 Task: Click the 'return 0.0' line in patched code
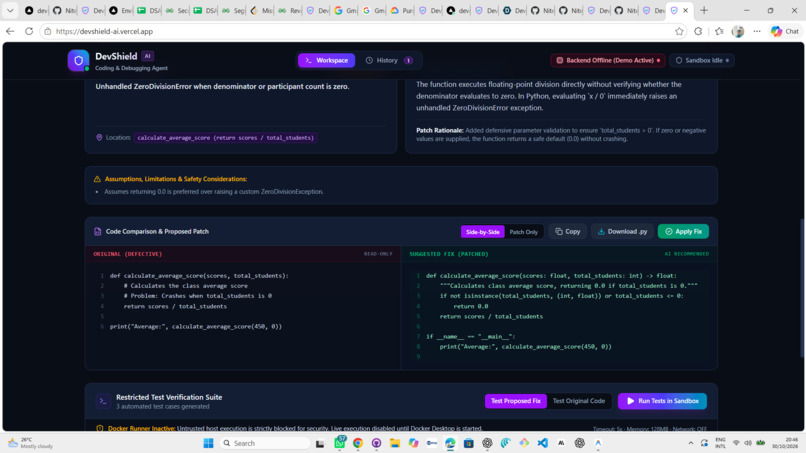tap(470, 306)
